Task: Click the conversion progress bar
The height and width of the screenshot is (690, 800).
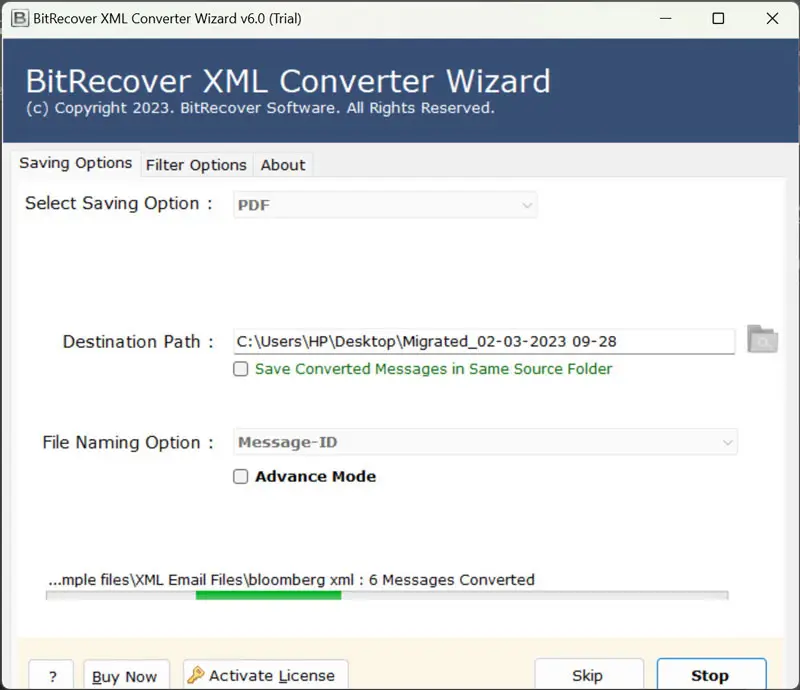Action: [x=387, y=595]
